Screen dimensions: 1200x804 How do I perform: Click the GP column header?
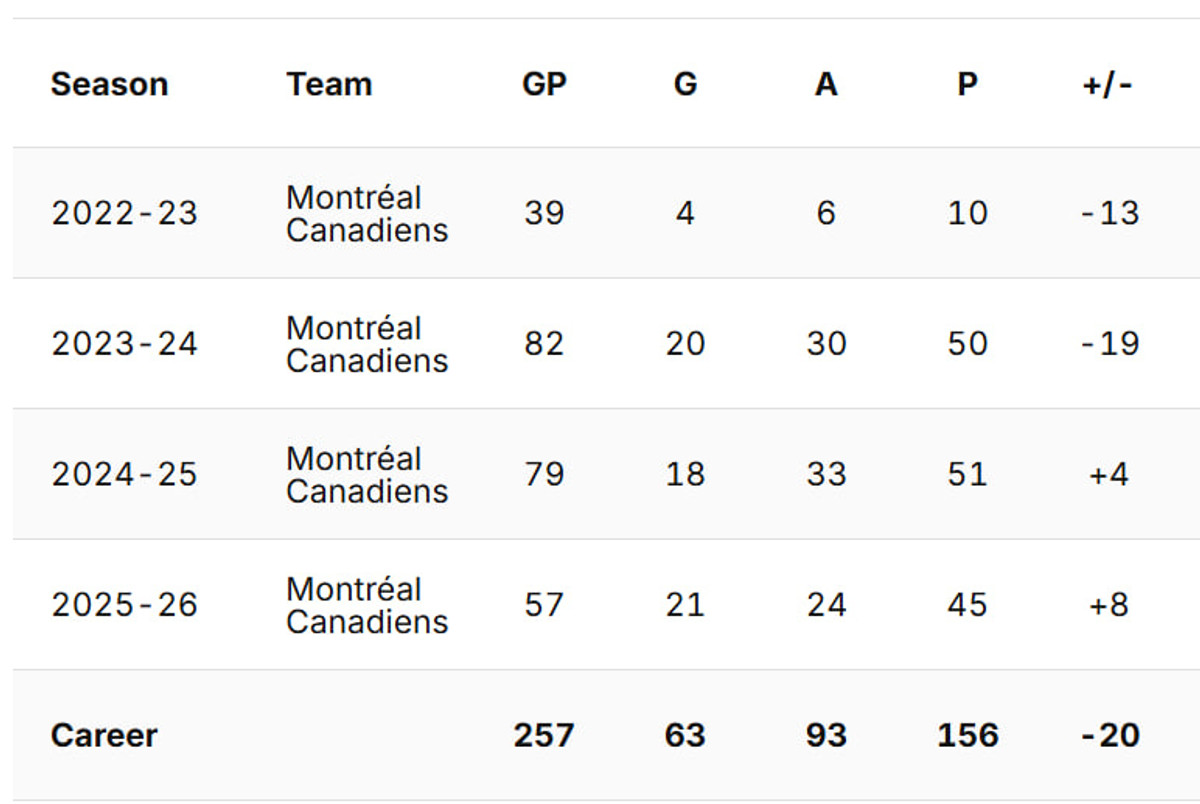pos(544,84)
